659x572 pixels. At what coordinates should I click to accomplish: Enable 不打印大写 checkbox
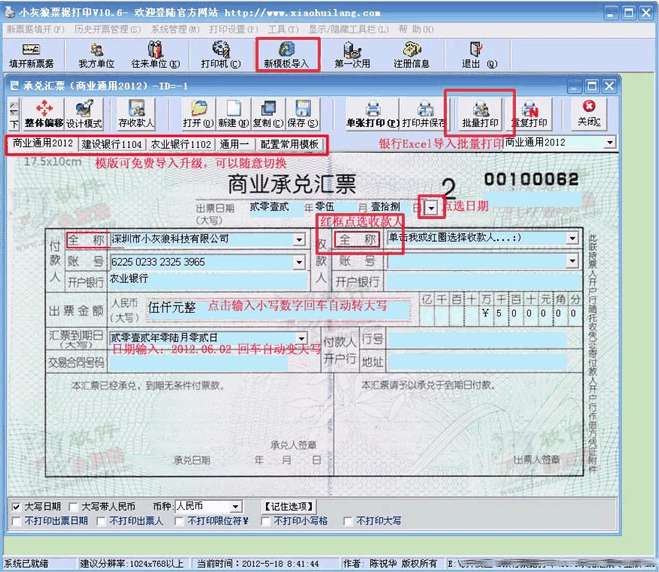pyautogui.click(x=348, y=522)
